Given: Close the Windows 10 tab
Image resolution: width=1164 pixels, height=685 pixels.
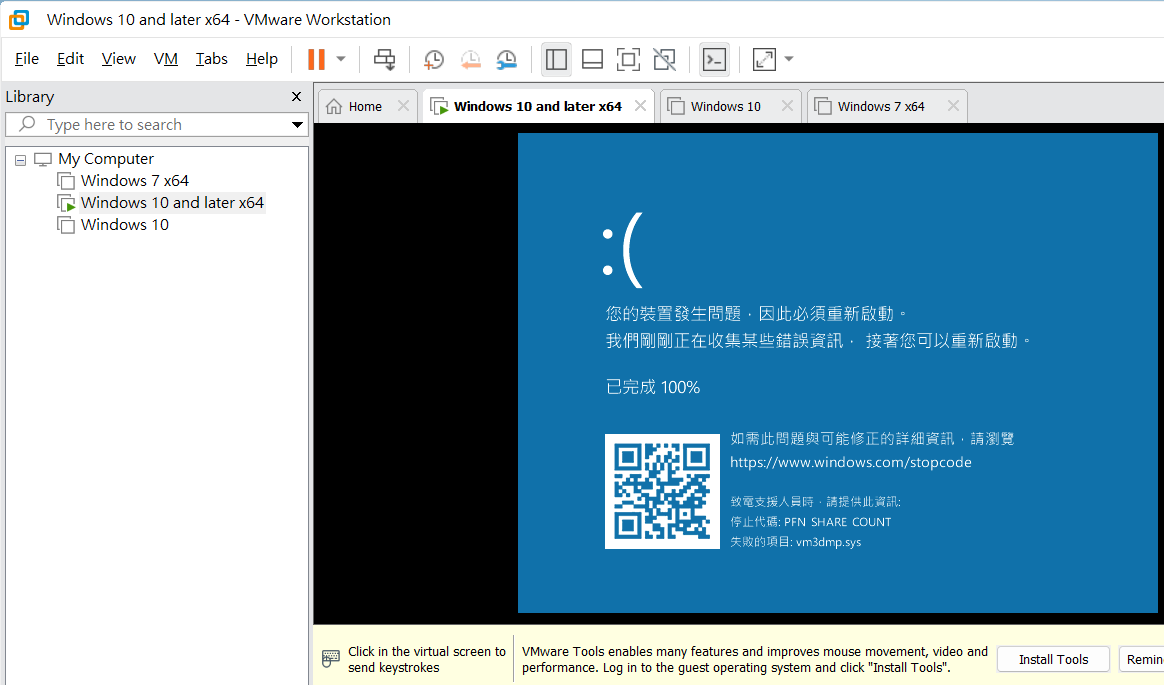Looking at the screenshot, I should tap(787, 106).
